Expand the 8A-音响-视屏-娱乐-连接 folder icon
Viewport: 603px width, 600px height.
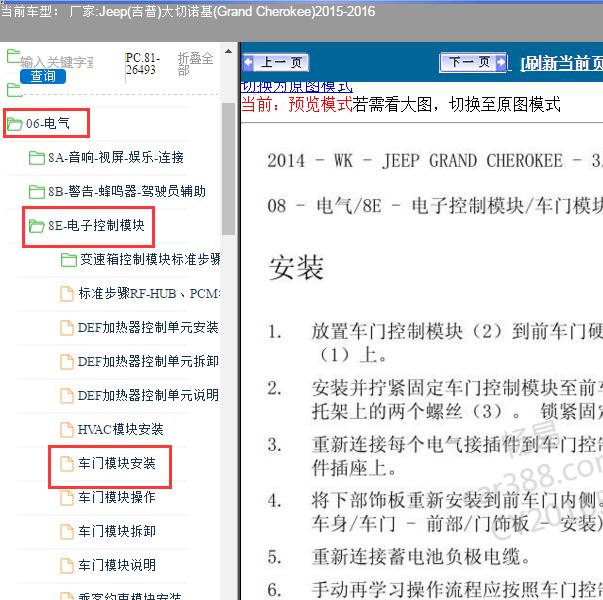tap(37, 158)
